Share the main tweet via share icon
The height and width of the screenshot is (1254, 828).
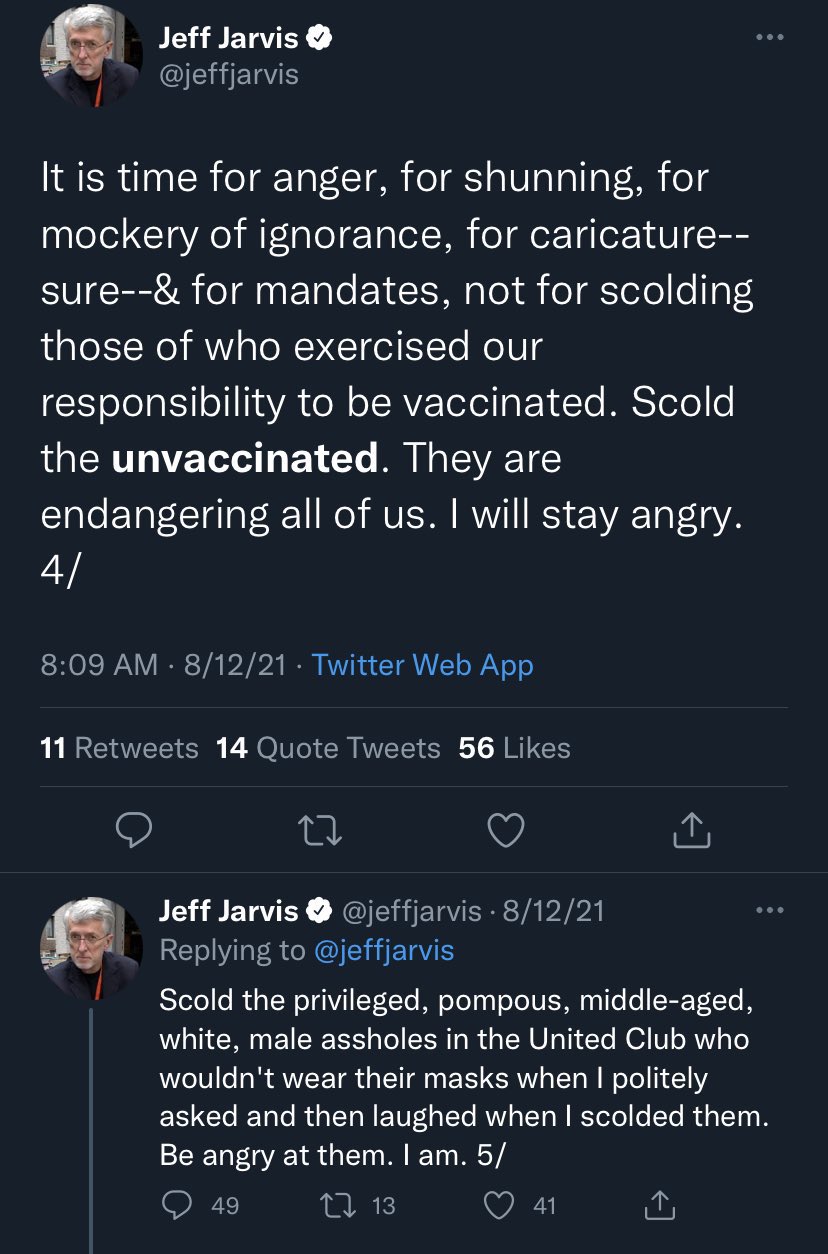point(692,828)
